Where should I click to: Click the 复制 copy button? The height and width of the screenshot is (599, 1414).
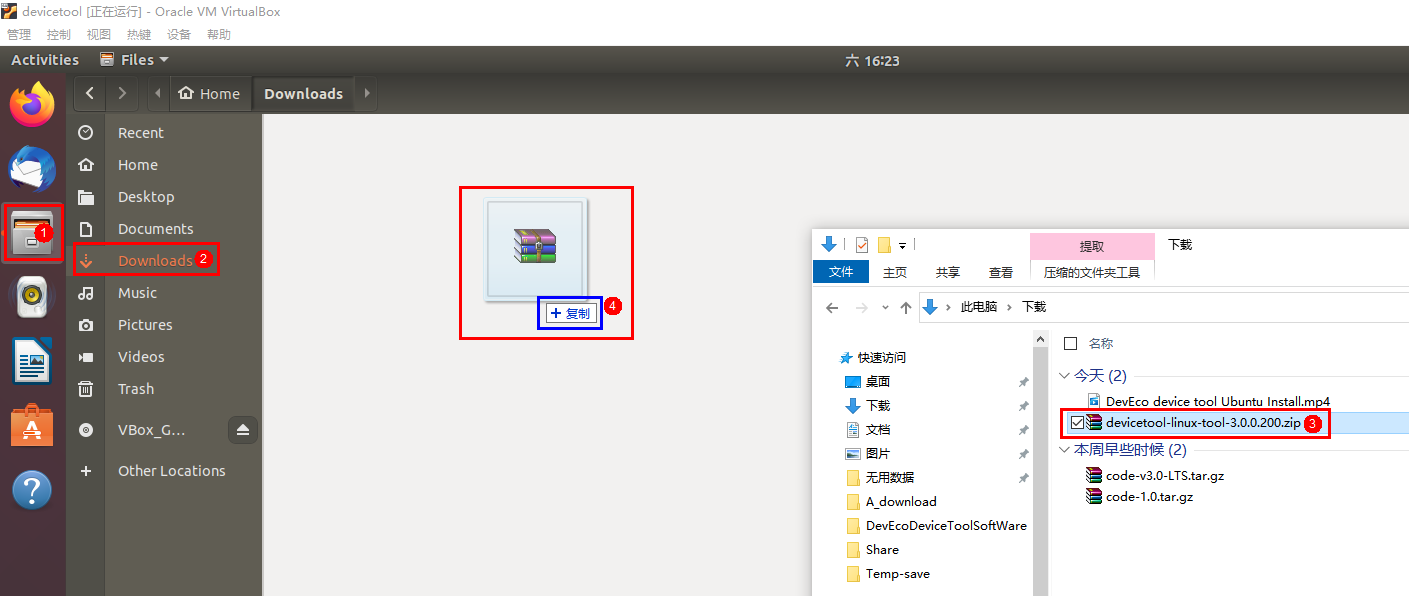point(570,312)
